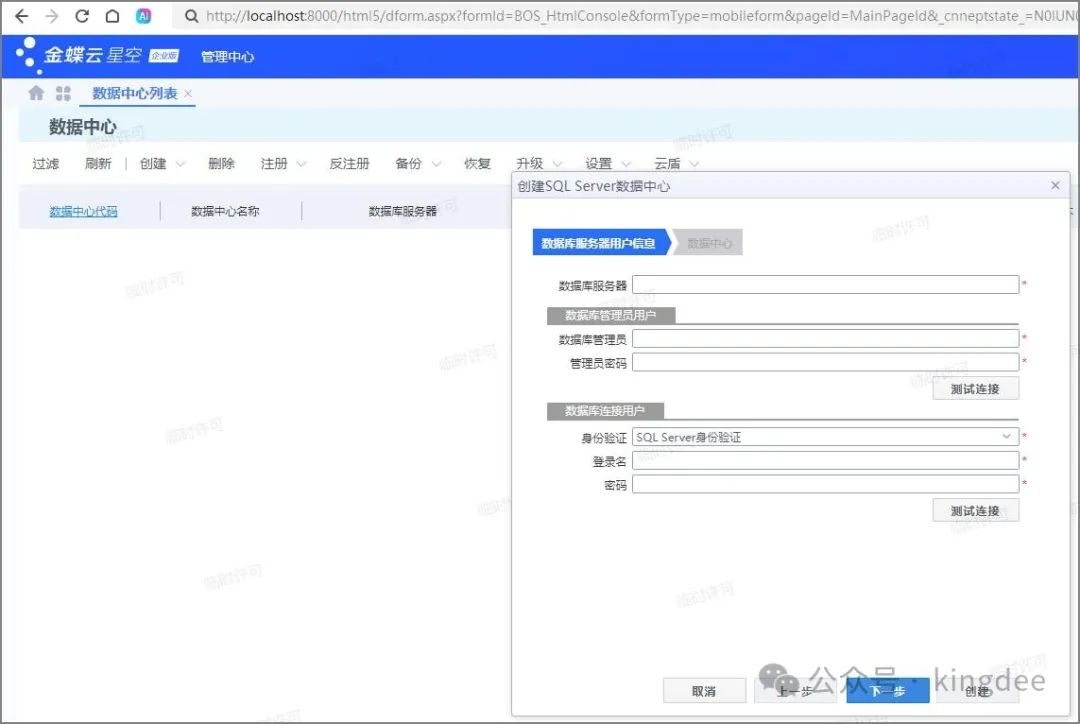Click 管理中心 in the top header
This screenshot has height=724, width=1080.
click(x=227, y=57)
